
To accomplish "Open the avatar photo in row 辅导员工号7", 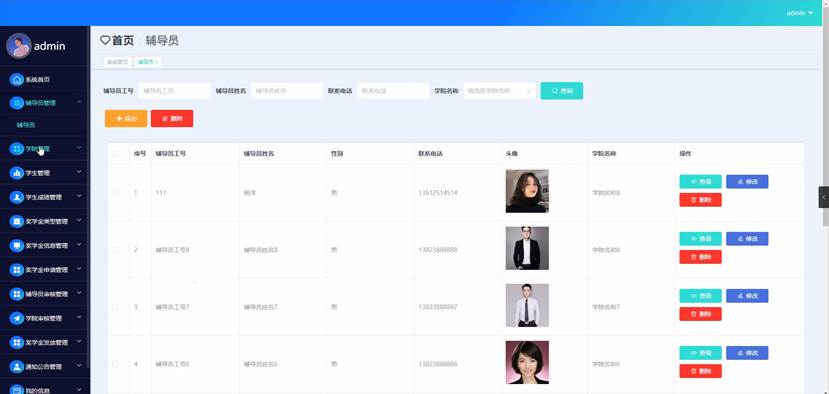I will click(527, 305).
